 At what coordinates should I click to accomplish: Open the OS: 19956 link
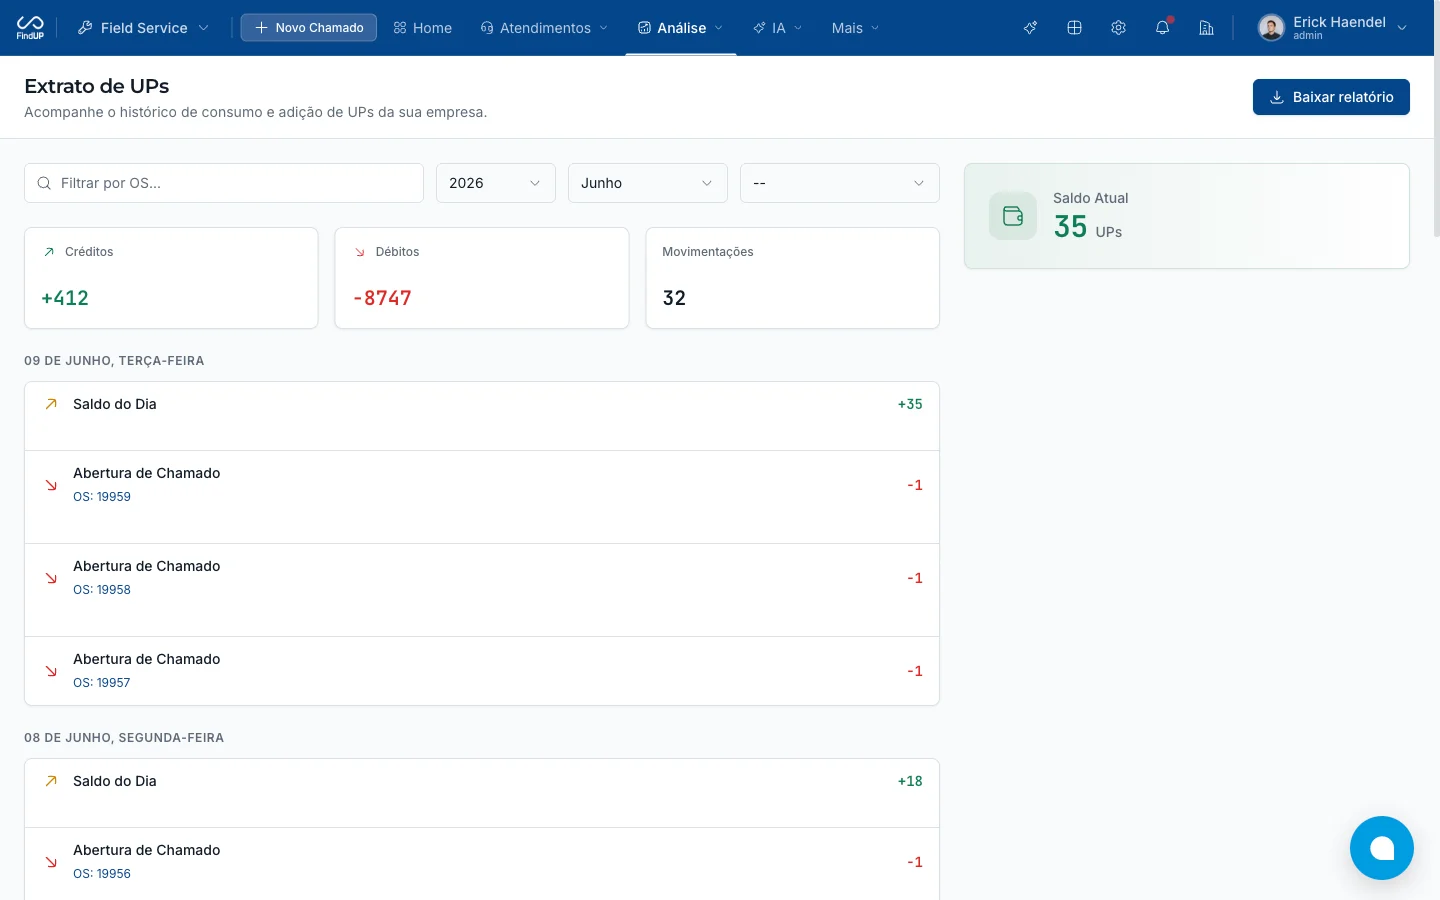102,873
